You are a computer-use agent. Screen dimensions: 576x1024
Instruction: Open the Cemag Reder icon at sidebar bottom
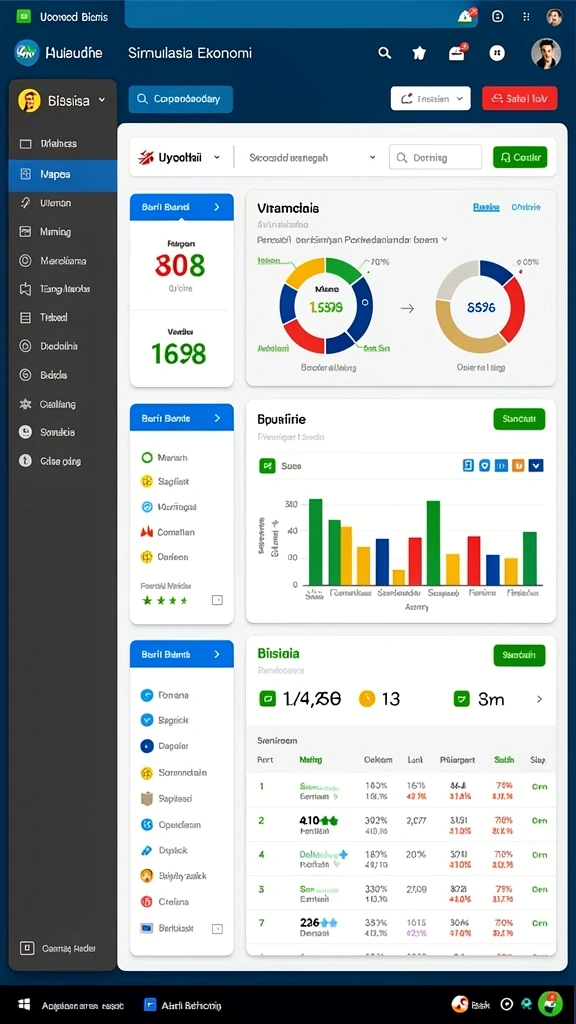(27, 948)
